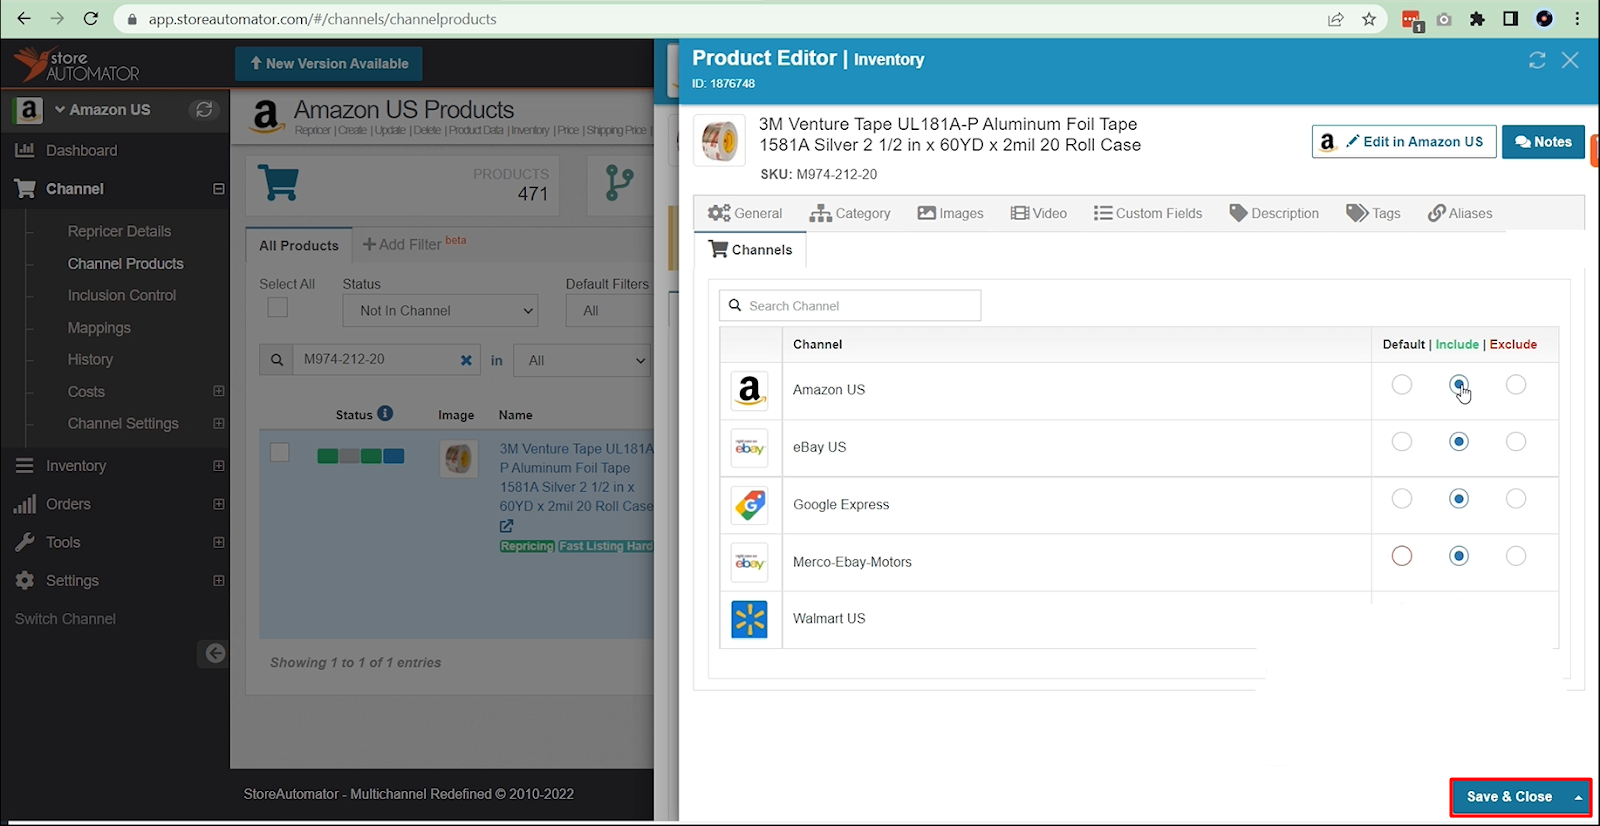This screenshot has height=826, width=1600.
Task: Click the Google Express channel logo icon
Action: pyautogui.click(x=749, y=505)
